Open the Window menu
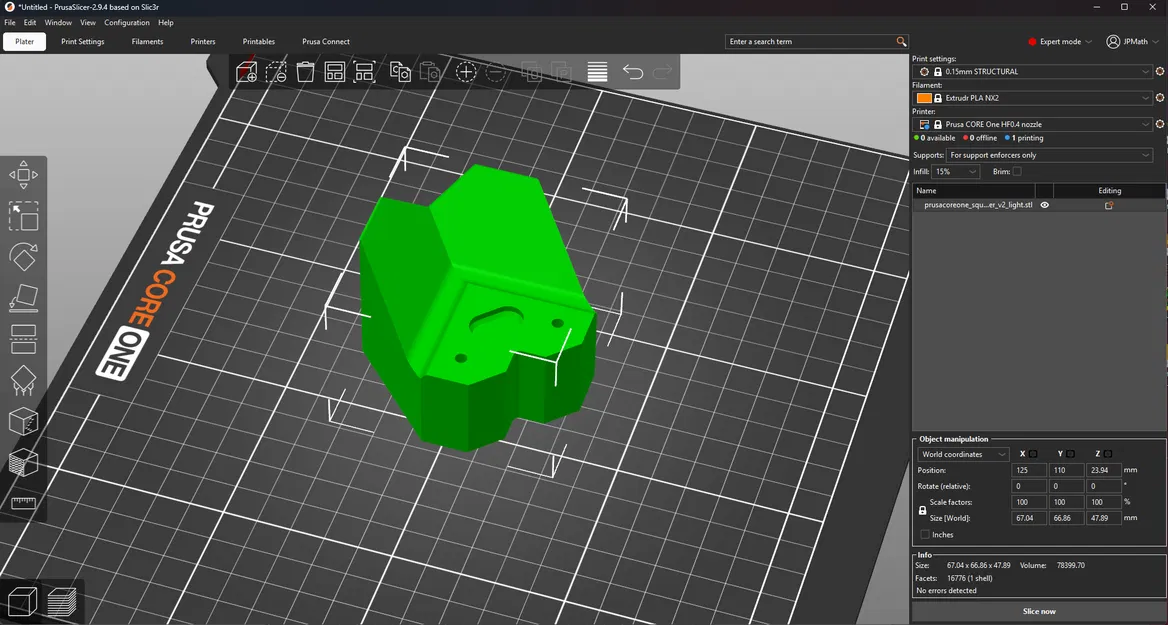This screenshot has height=625, width=1168. click(58, 22)
